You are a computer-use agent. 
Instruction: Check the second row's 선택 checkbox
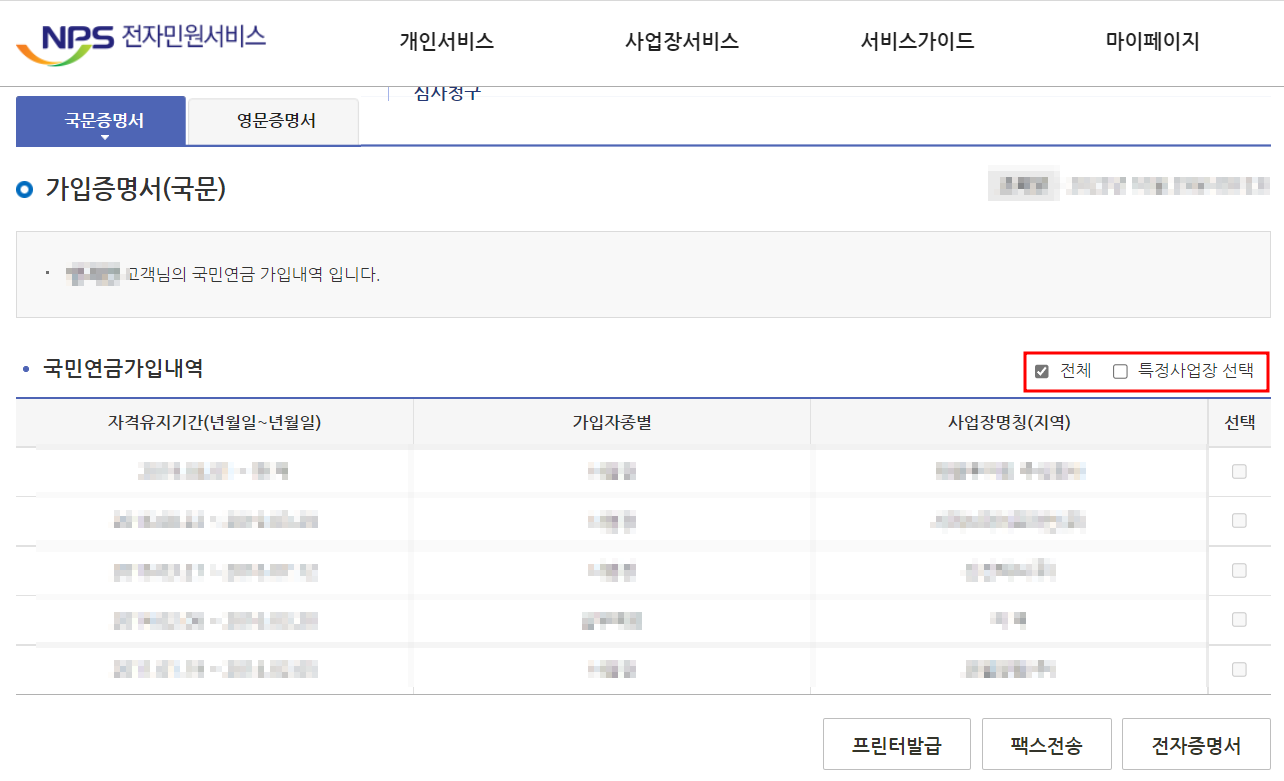point(1240,520)
